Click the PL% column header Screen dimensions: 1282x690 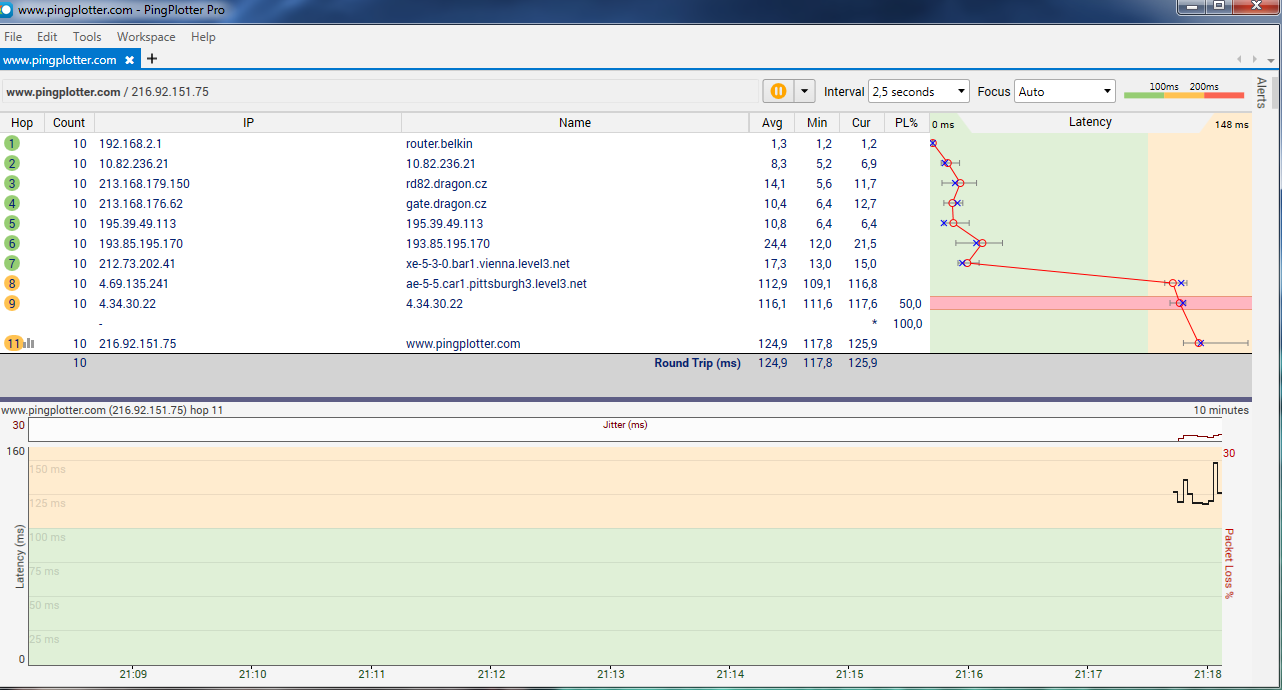[907, 123]
